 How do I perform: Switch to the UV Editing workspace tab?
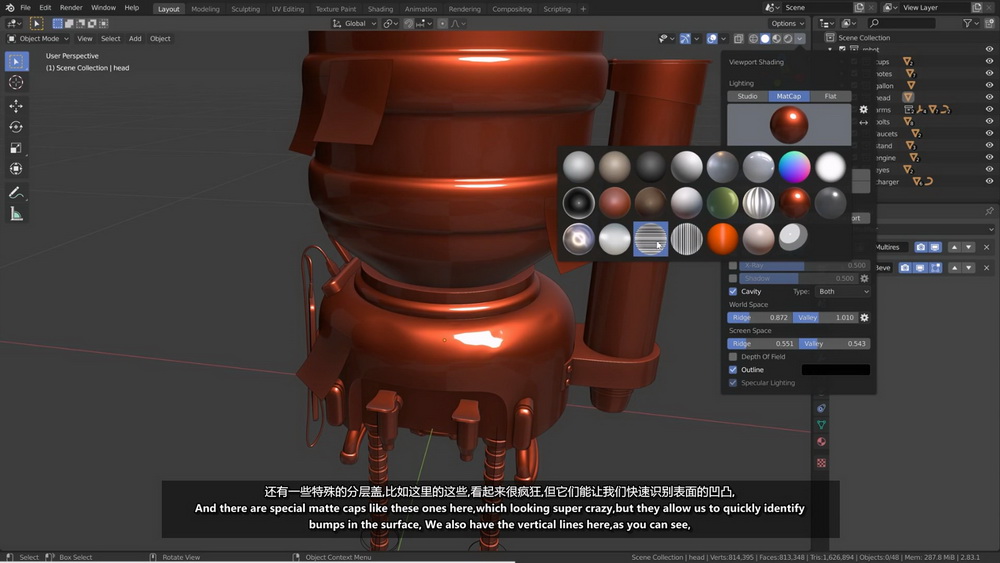tap(288, 9)
